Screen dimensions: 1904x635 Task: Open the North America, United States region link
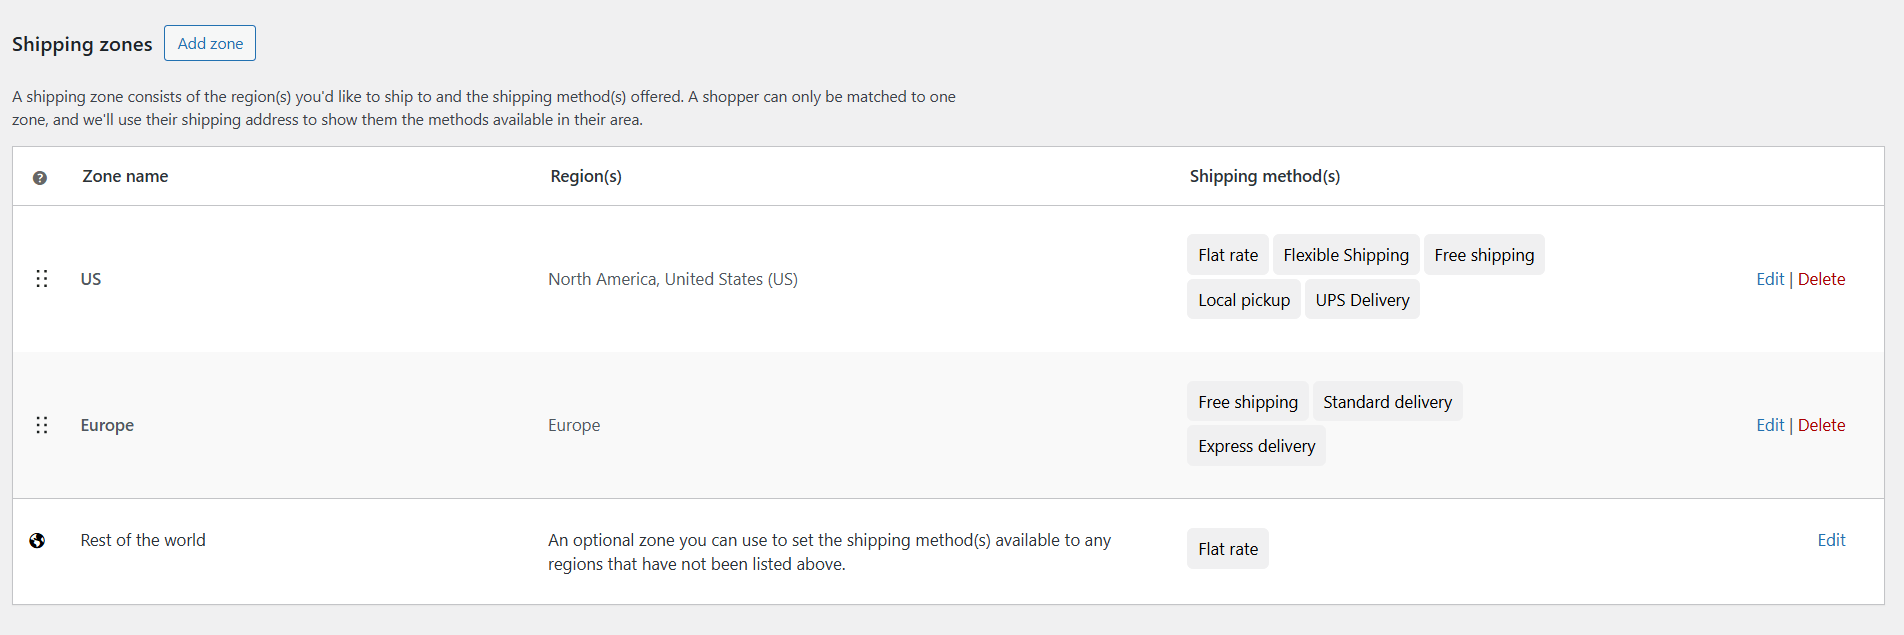tap(672, 279)
